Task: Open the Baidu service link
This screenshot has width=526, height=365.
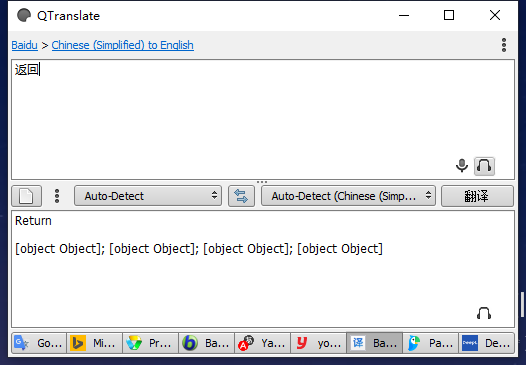Action: click(x=24, y=45)
